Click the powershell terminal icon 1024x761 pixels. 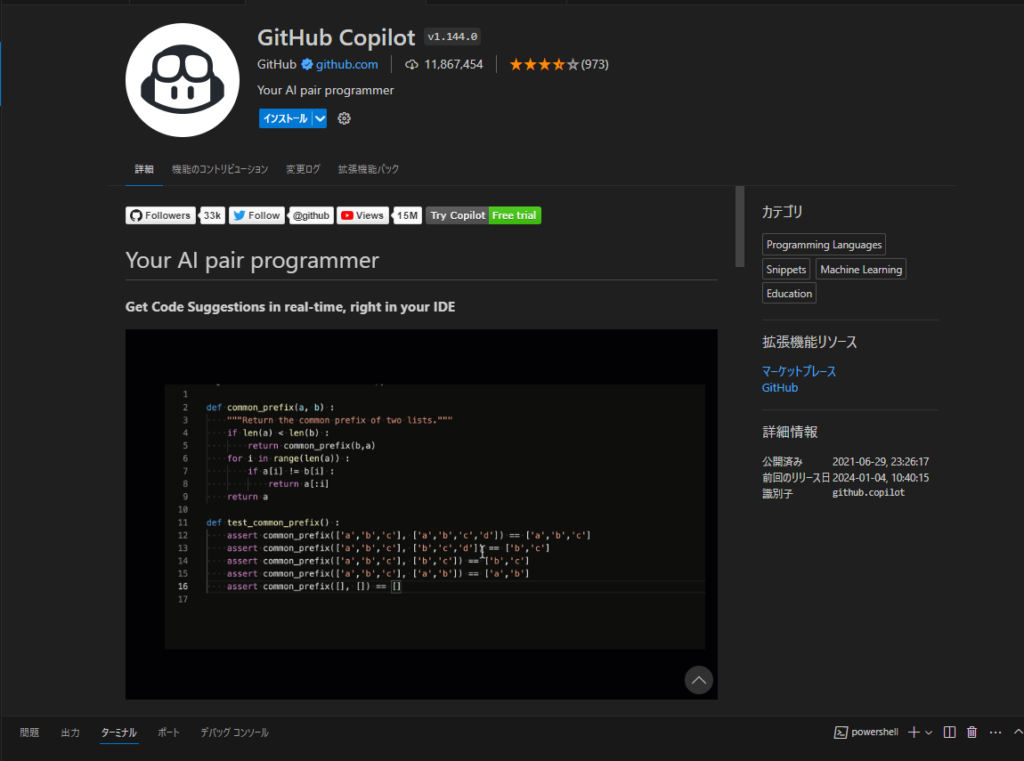840,732
